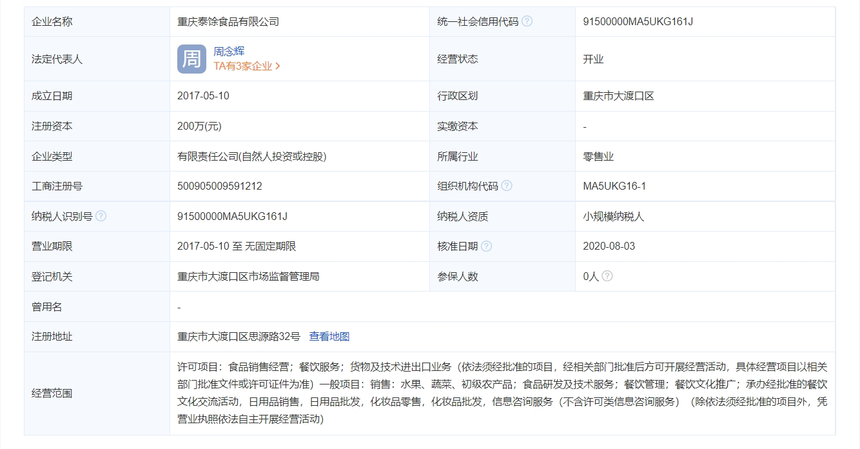Click help icon beside 统一社会信用代码
The height and width of the screenshot is (449, 860).
coord(527,21)
